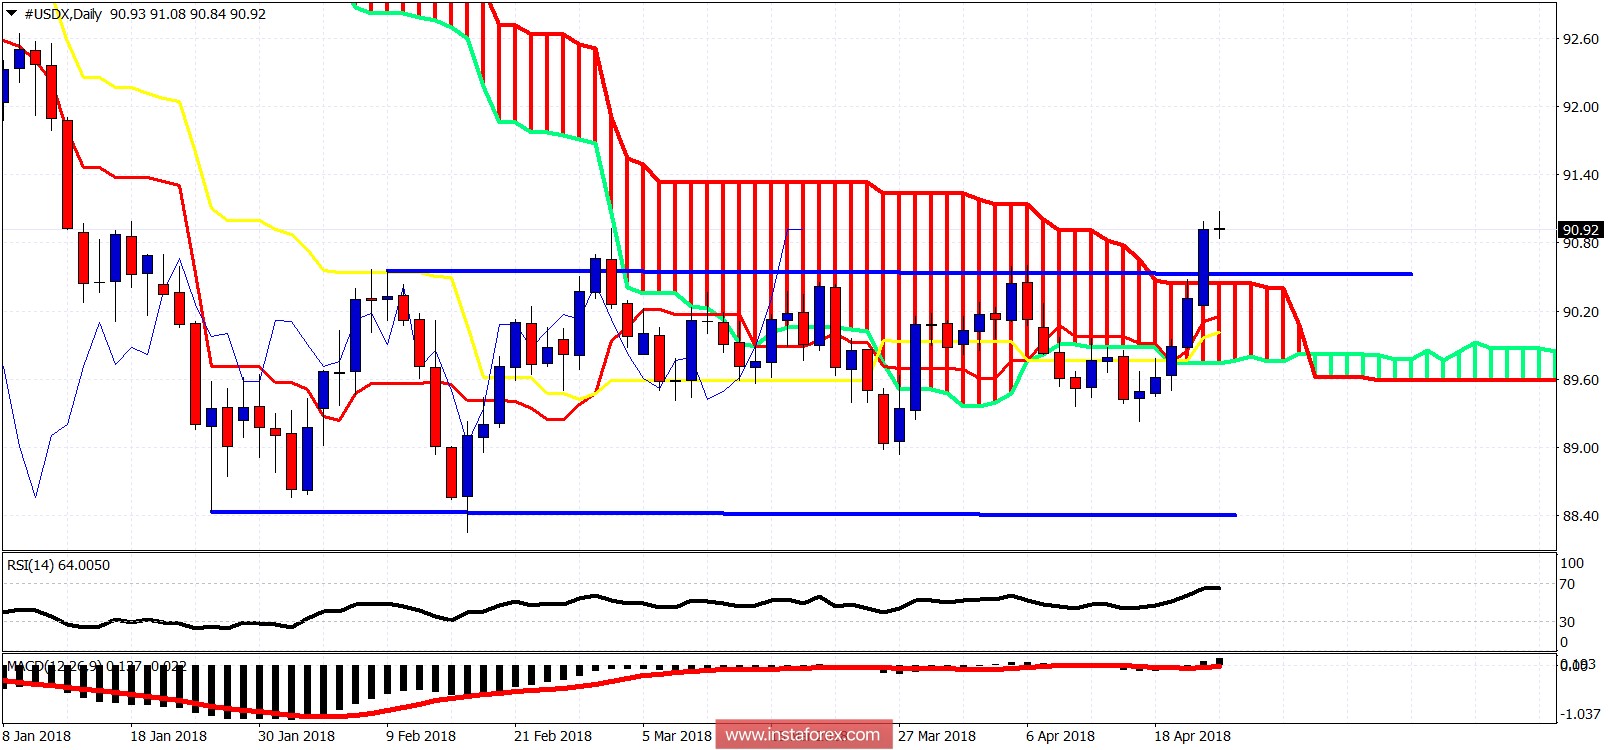This screenshot has width=1608, height=750.
Task: Click the #USDX,Daily chart title
Action: pyautogui.click(x=64, y=14)
